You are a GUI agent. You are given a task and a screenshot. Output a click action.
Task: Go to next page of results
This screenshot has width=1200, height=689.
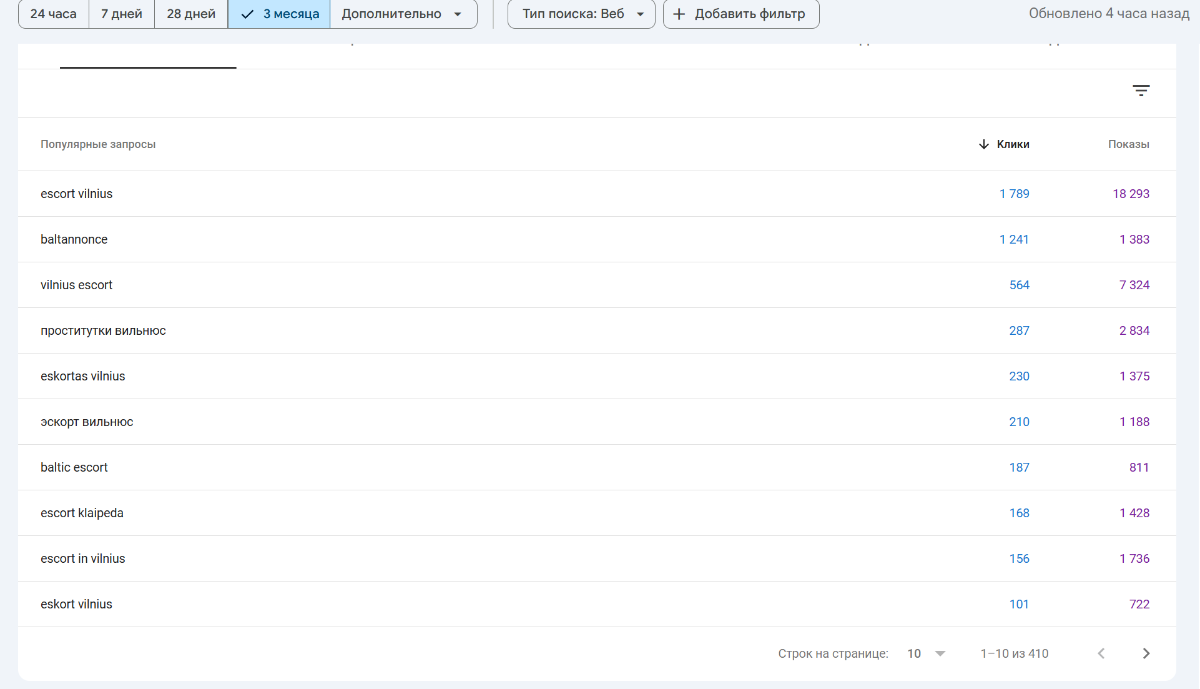click(x=1146, y=654)
